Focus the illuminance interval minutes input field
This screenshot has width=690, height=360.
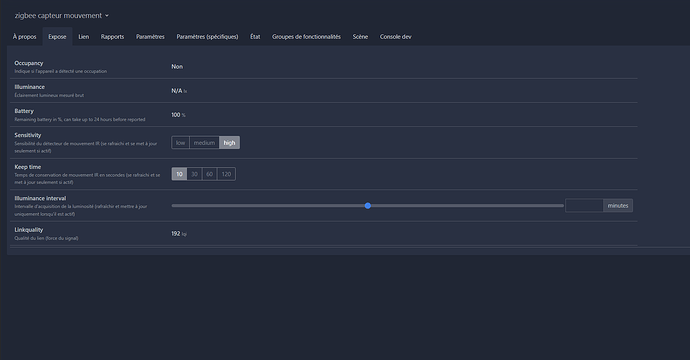584,206
